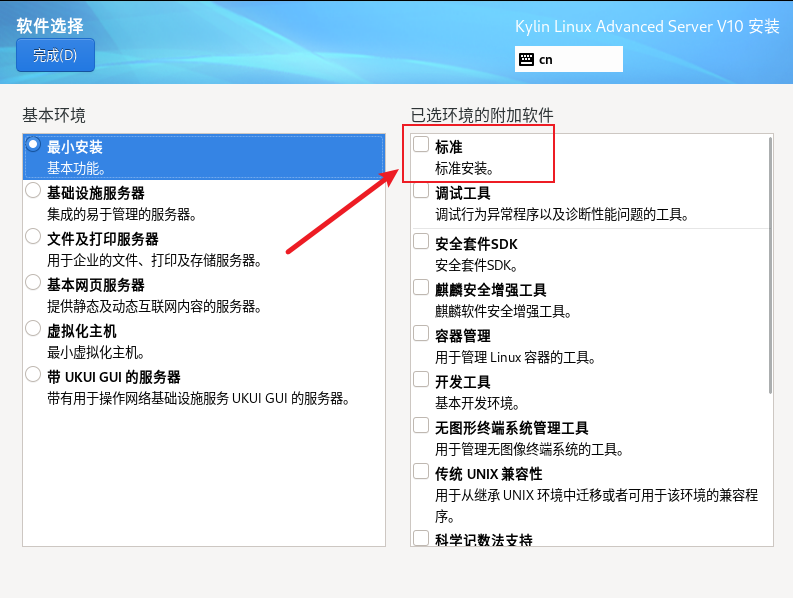Open the cn keyboard layout selector
Image resolution: width=793 pixels, height=598 pixels.
point(568,59)
